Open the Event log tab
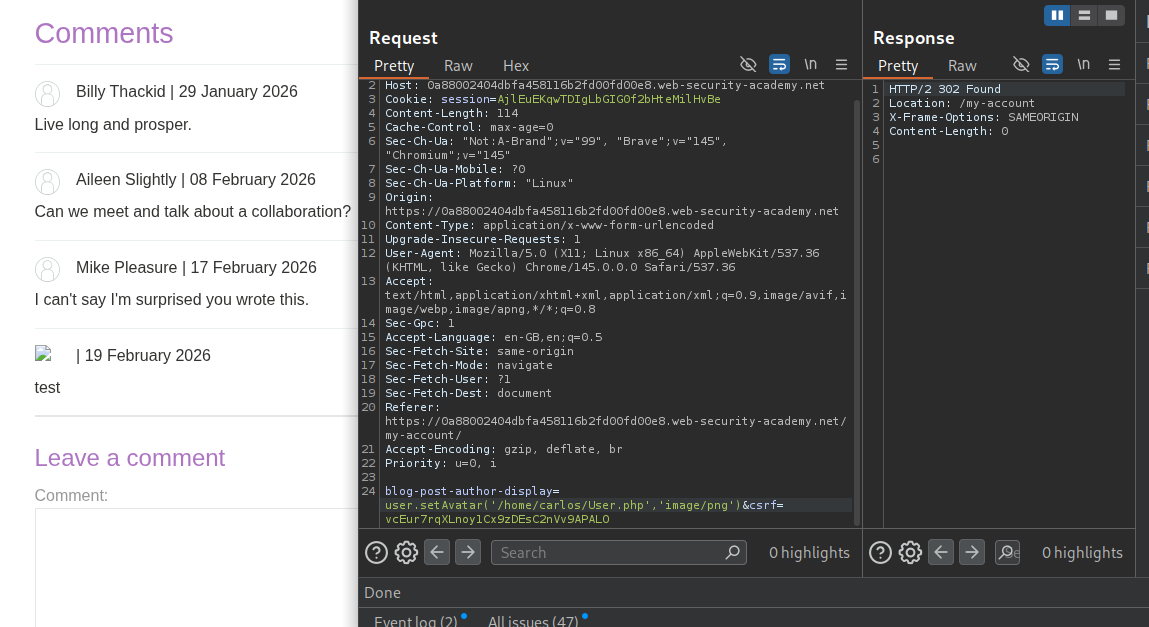Image resolution: width=1149 pixels, height=627 pixels. pyautogui.click(x=415, y=621)
